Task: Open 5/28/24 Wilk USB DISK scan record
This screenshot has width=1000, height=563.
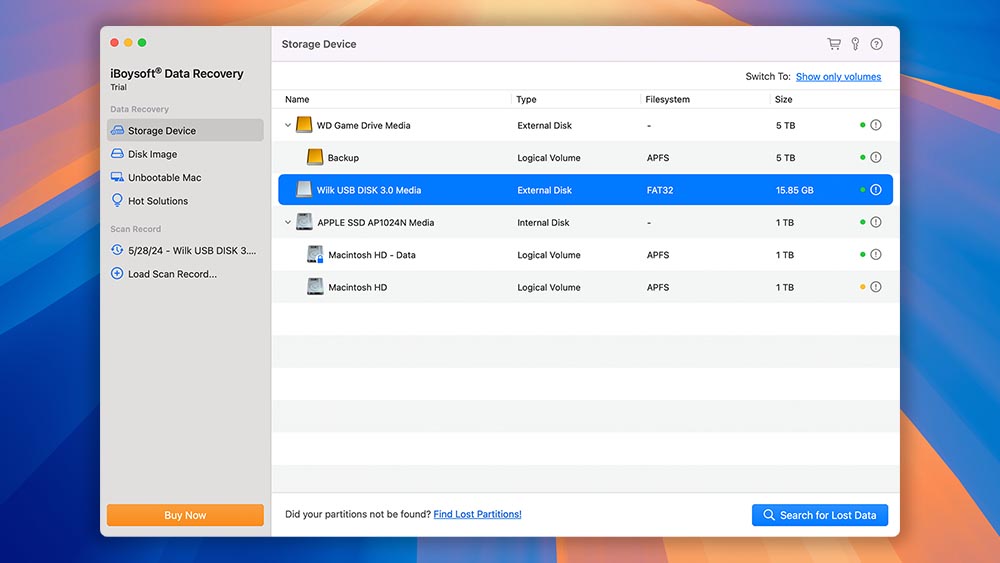Action: click(x=185, y=251)
